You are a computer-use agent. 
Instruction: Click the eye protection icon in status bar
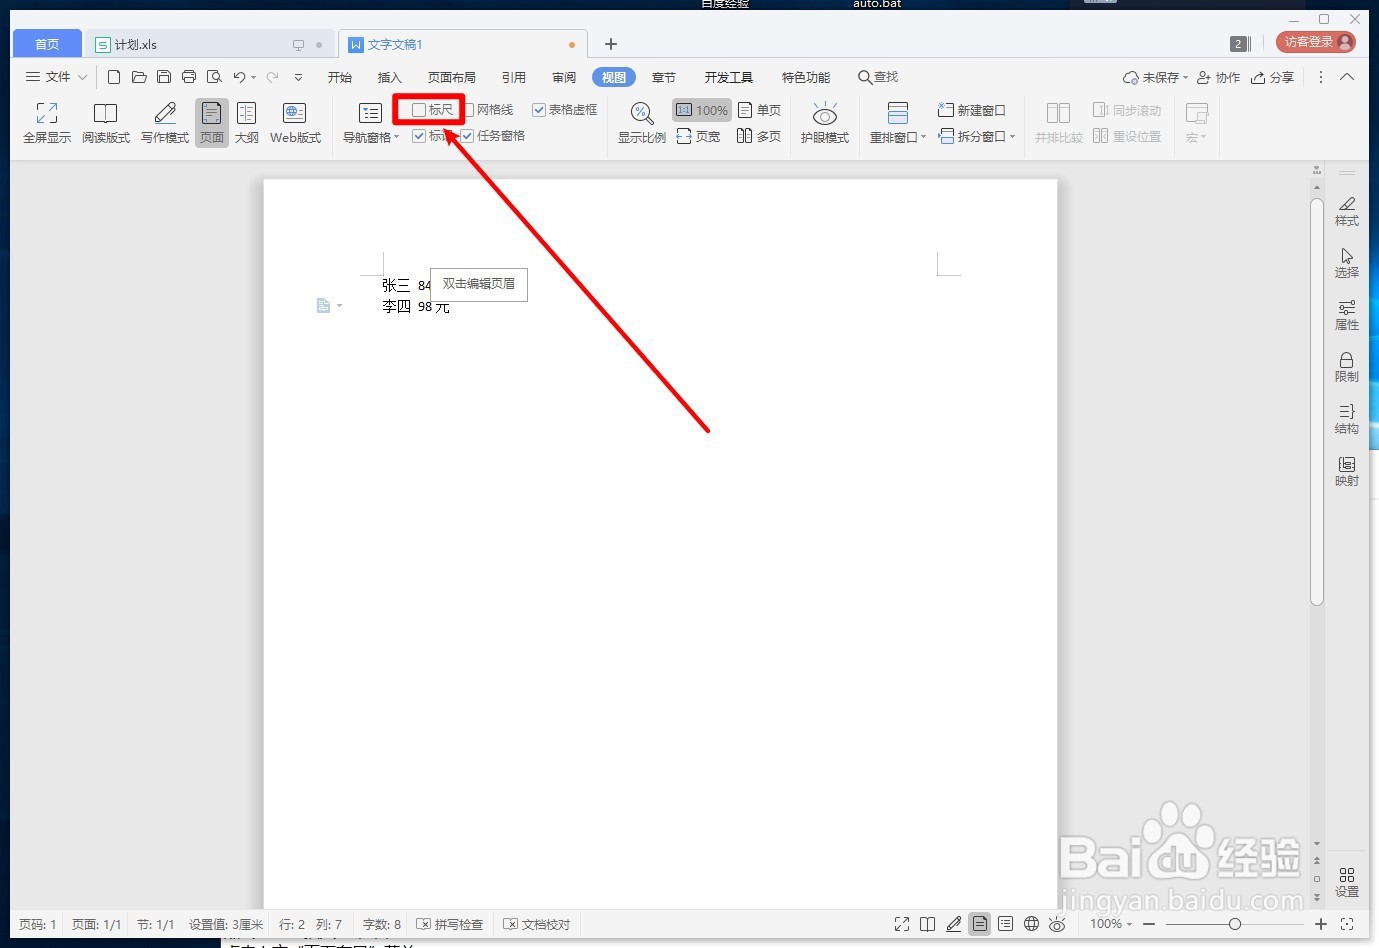pyautogui.click(x=1057, y=924)
